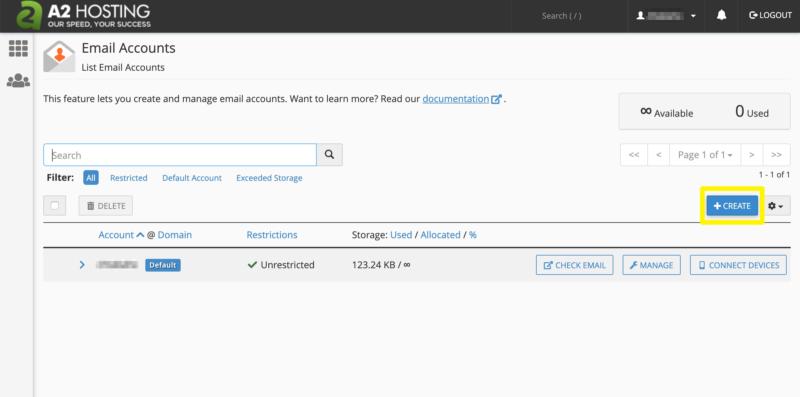Click the Connect Devices button
Viewport: 800px width, 397px height.
tap(738, 265)
